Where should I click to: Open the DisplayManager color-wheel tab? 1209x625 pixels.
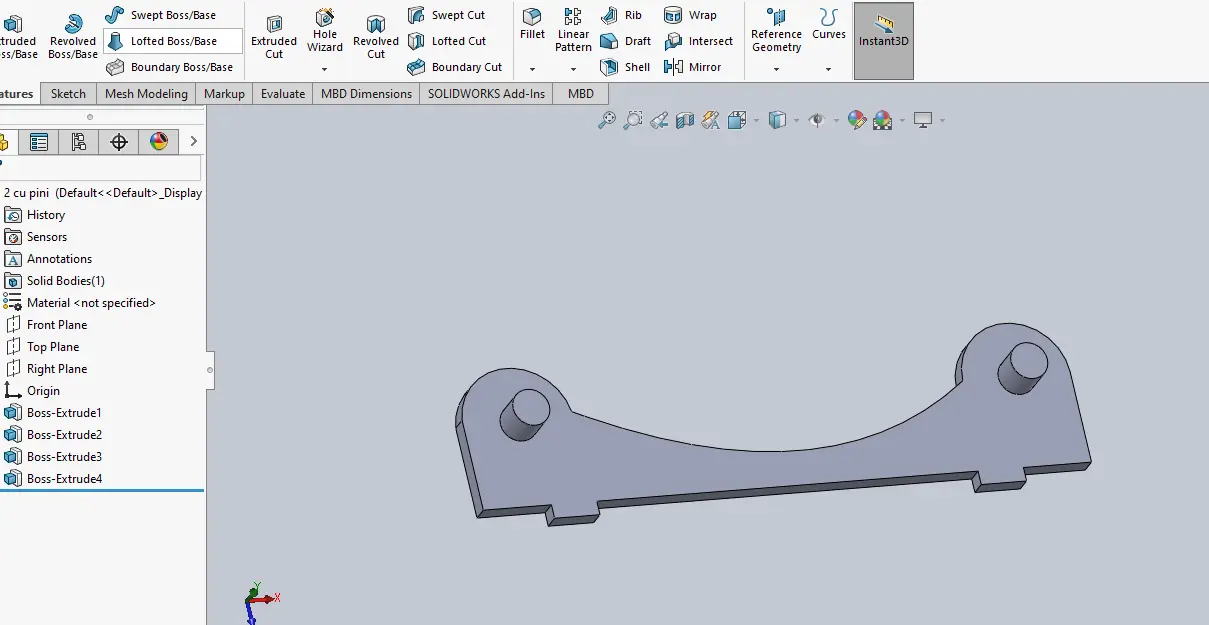click(x=159, y=142)
